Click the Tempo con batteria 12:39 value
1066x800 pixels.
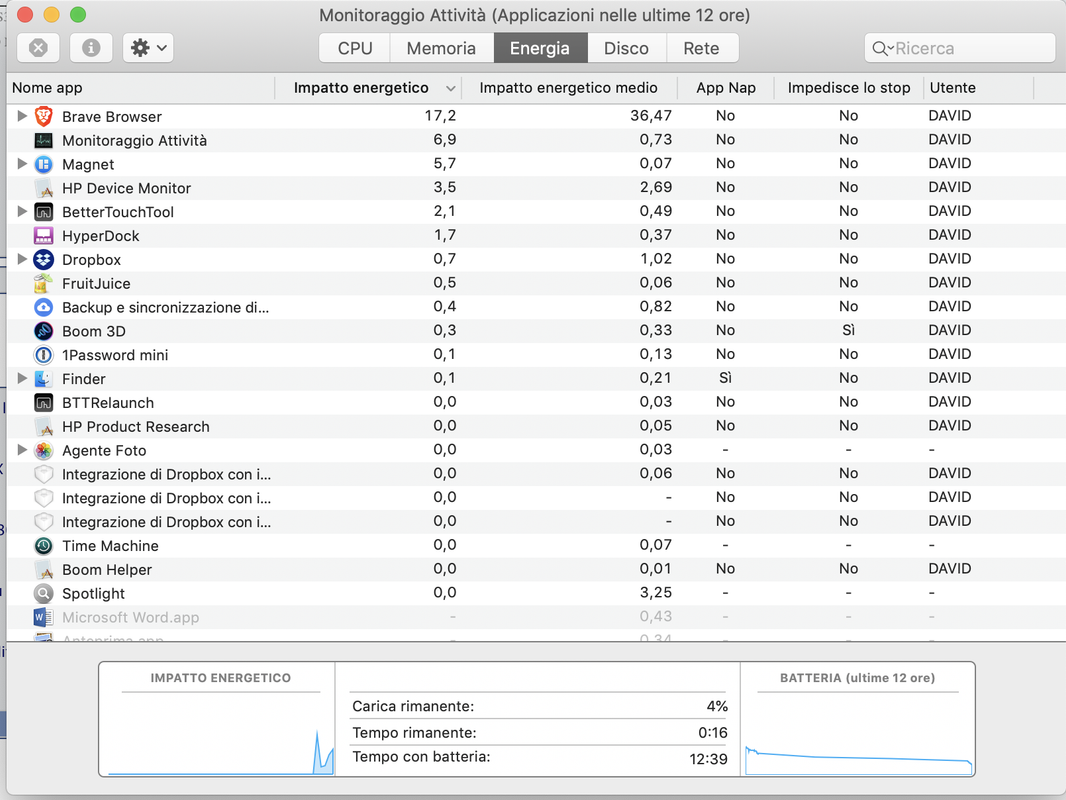pyautogui.click(x=708, y=759)
